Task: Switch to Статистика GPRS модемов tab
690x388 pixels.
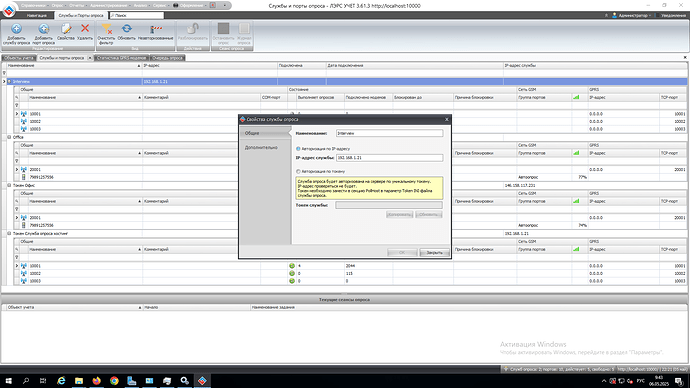Action: click(121, 58)
